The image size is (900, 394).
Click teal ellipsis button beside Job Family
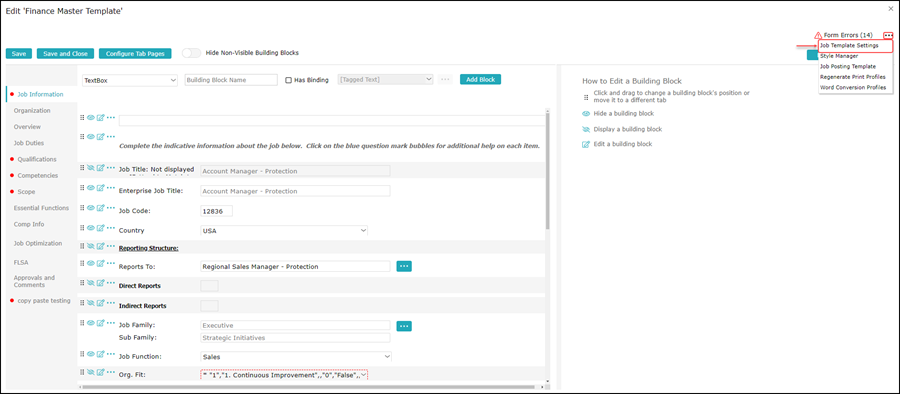[404, 326]
